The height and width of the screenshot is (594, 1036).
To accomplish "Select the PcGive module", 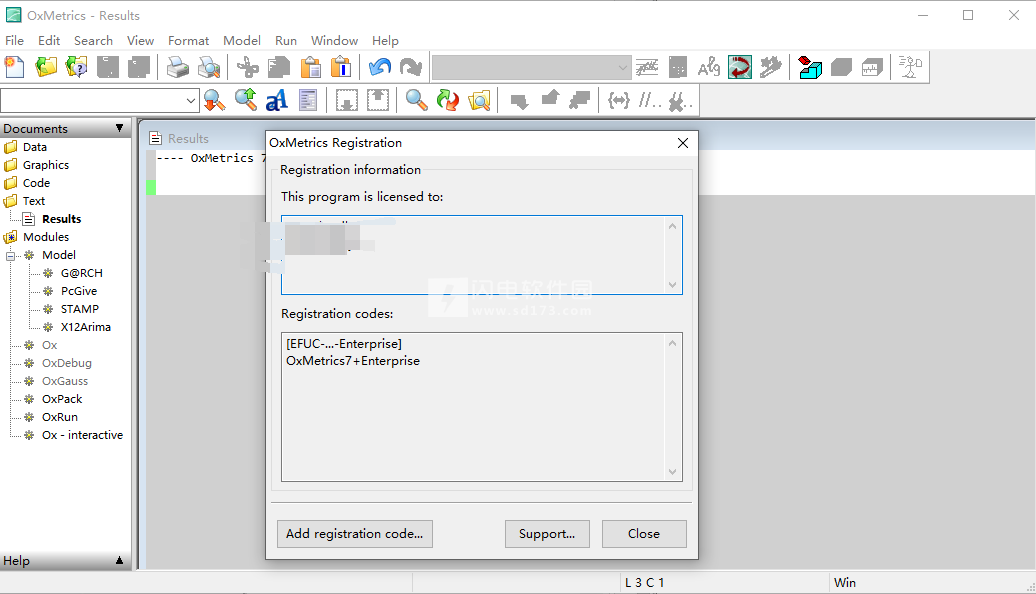I will pyautogui.click(x=79, y=291).
